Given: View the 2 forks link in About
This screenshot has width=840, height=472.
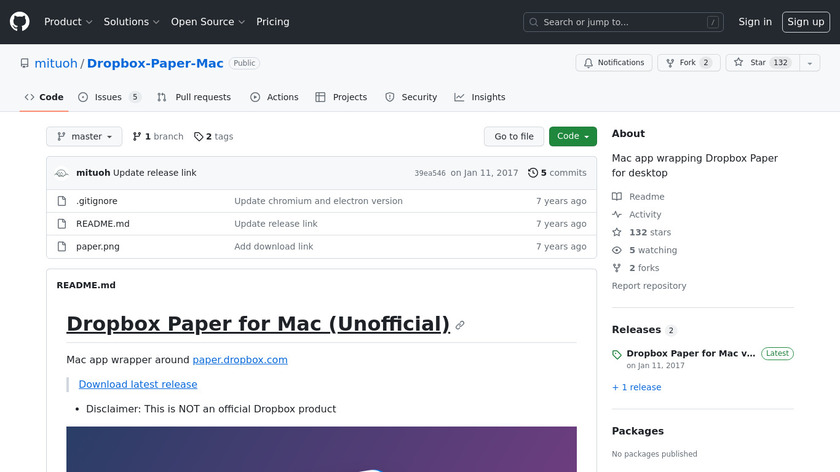Looking at the screenshot, I should tap(635, 268).
